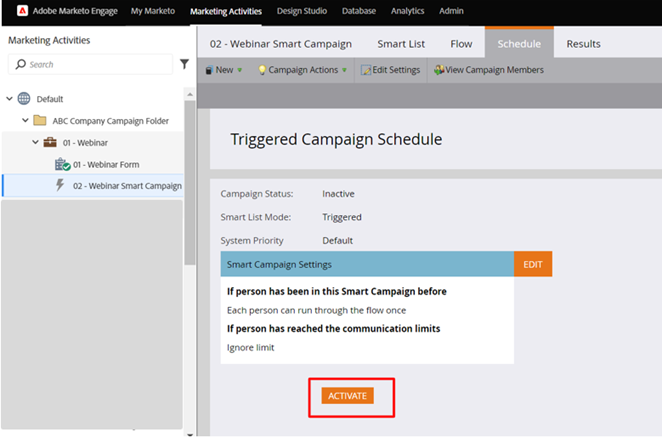This screenshot has width=662, height=438.
Task: Open the Admin section
Action: tap(451, 11)
